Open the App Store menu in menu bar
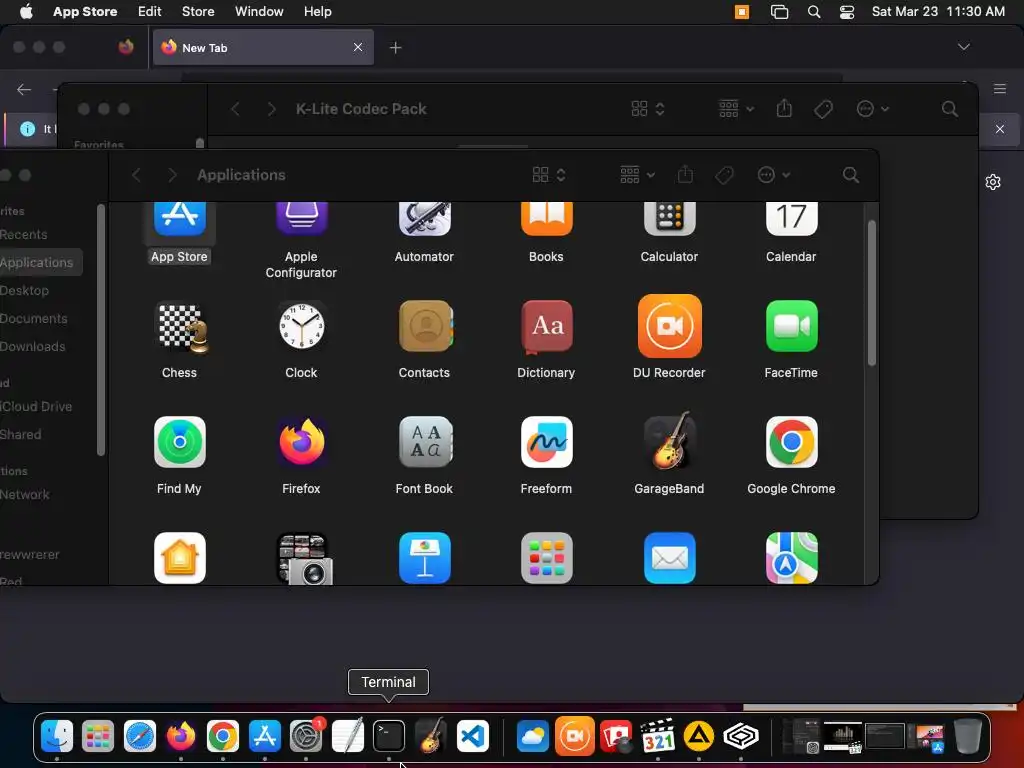Screen dimensions: 1024x768 point(85,12)
